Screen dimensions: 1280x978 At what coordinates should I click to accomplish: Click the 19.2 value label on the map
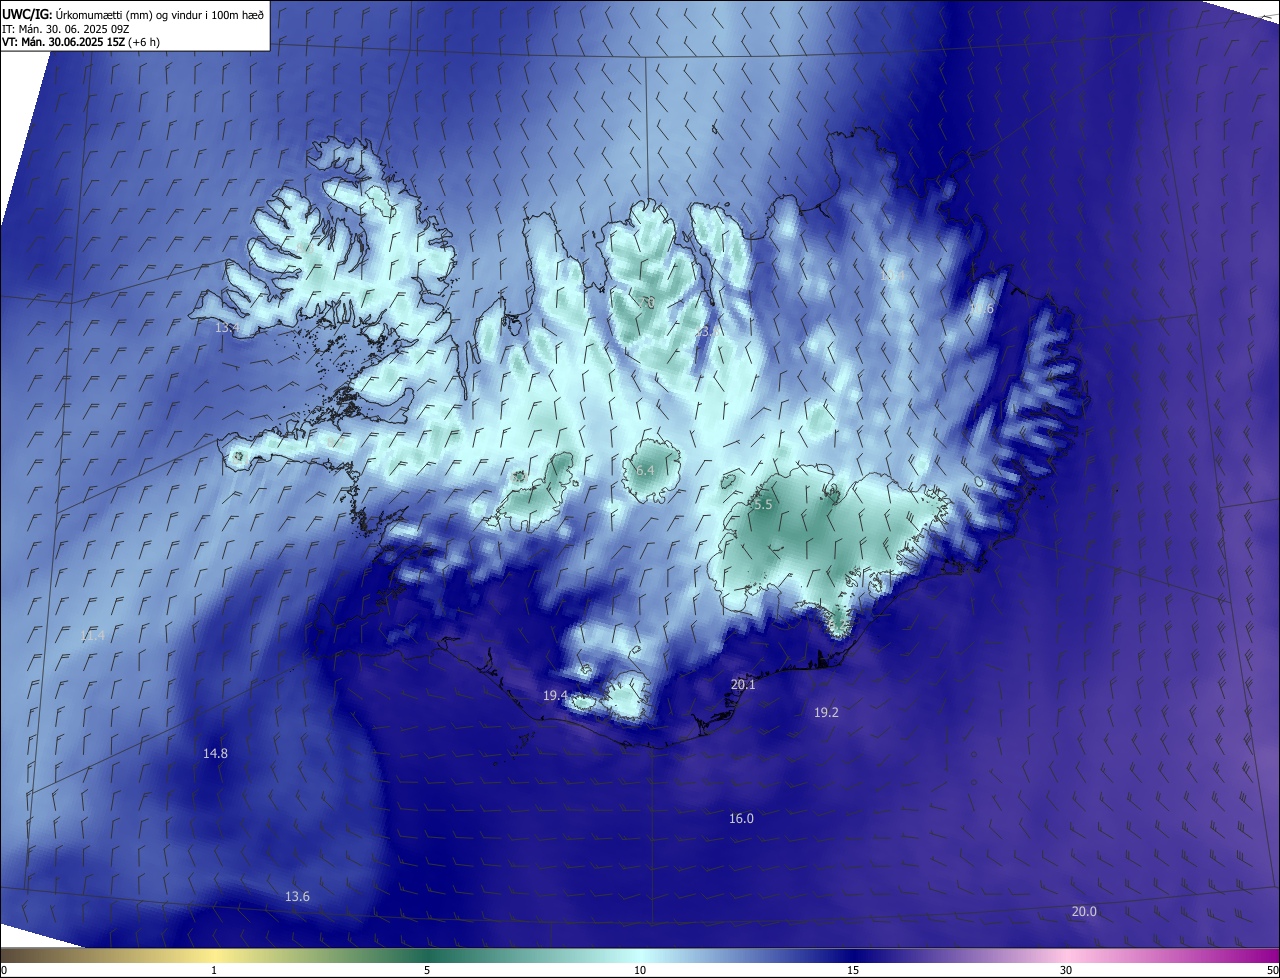(x=826, y=712)
